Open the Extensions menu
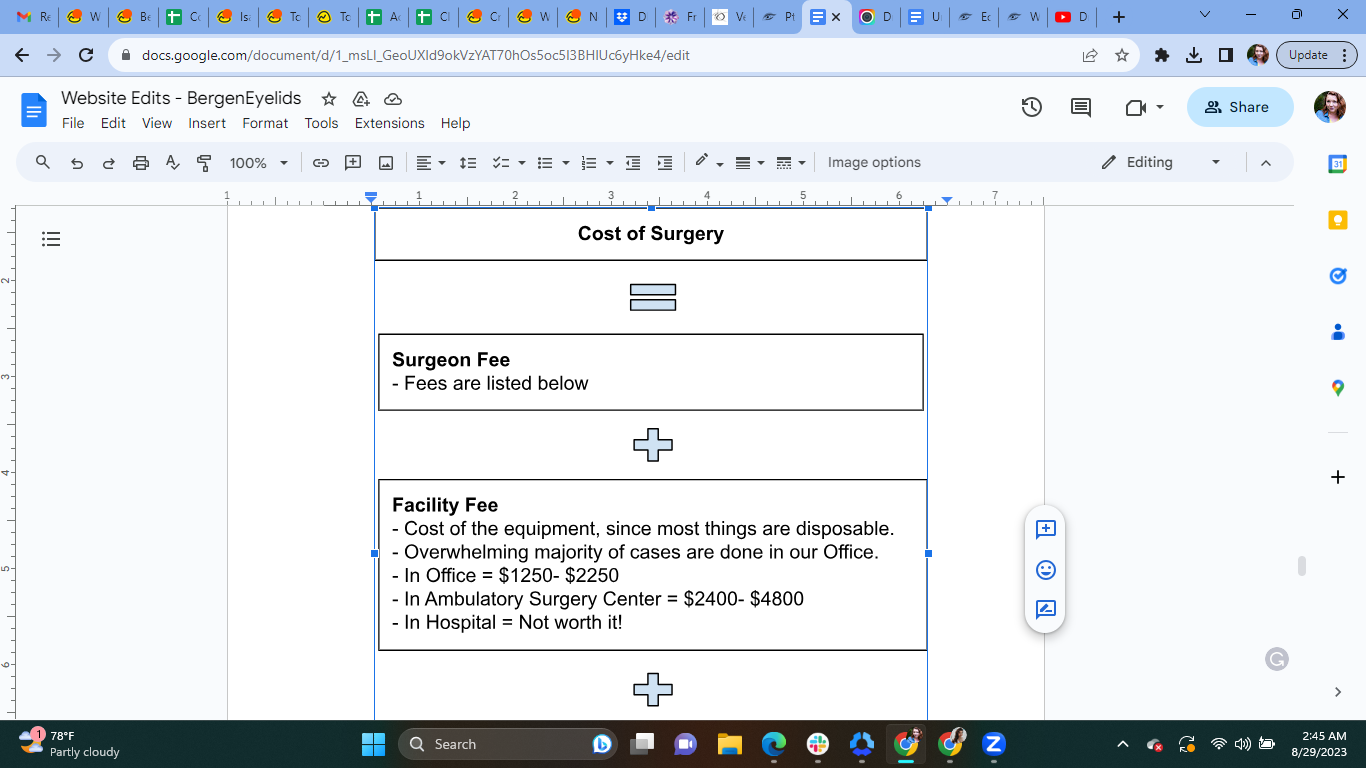Screen dimensions: 1366x768 (390, 123)
